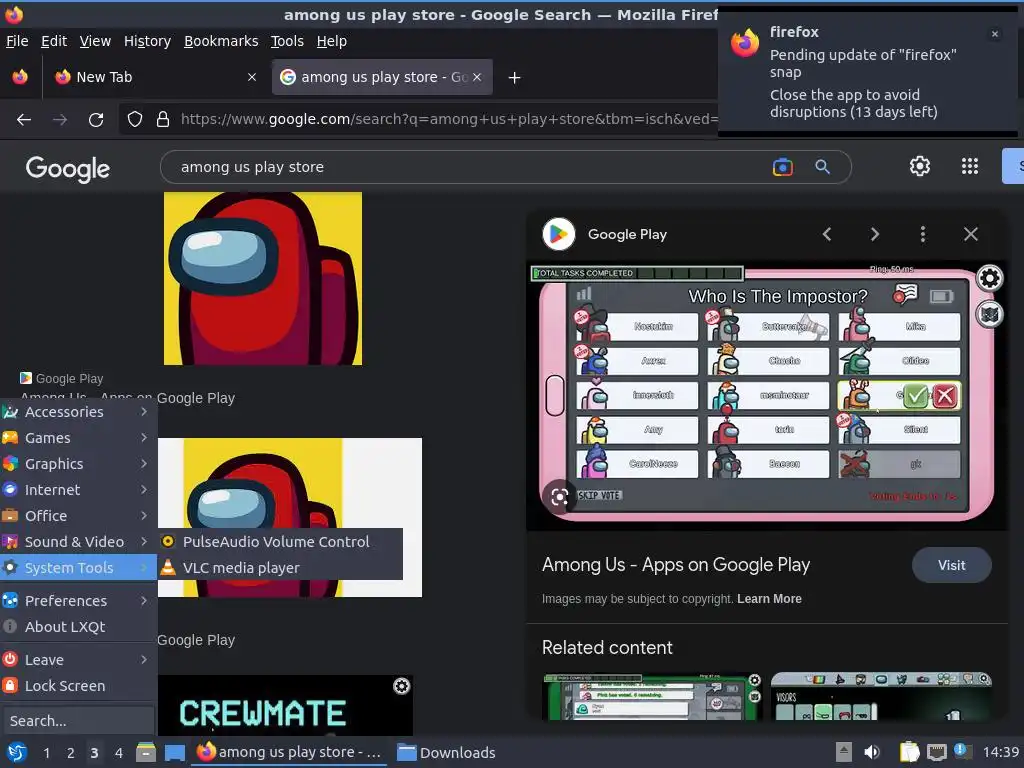This screenshot has height=768, width=1024.
Task: Click the Visit button
Action: pyautogui.click(x=952, y=566)
